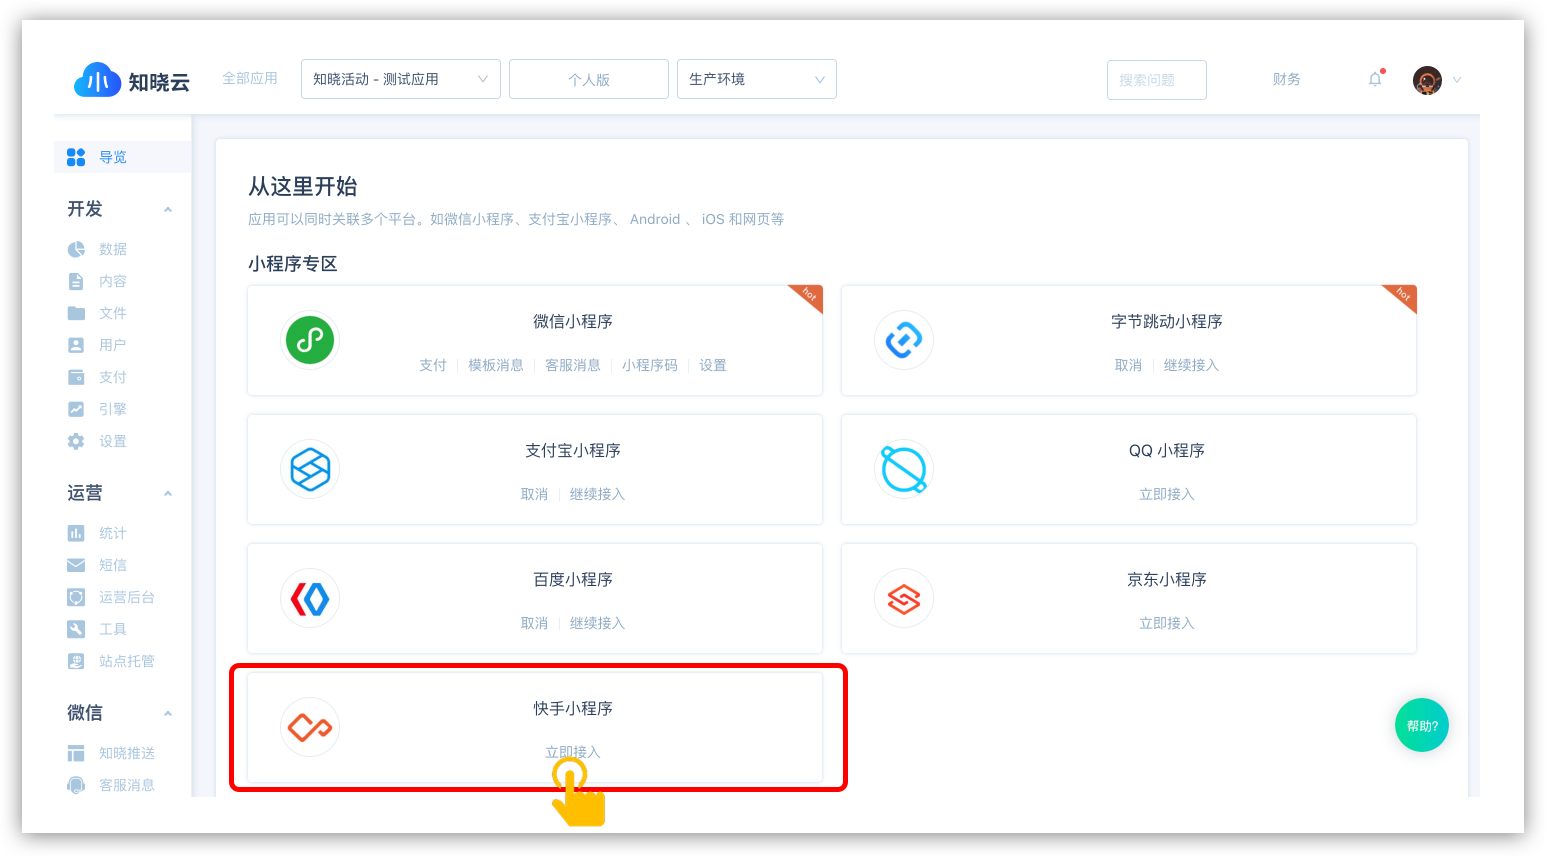The width and height of the screenshot is (1546, 857).
Task: Click 取消 under 百度小程序
Action: pos(534,623)
